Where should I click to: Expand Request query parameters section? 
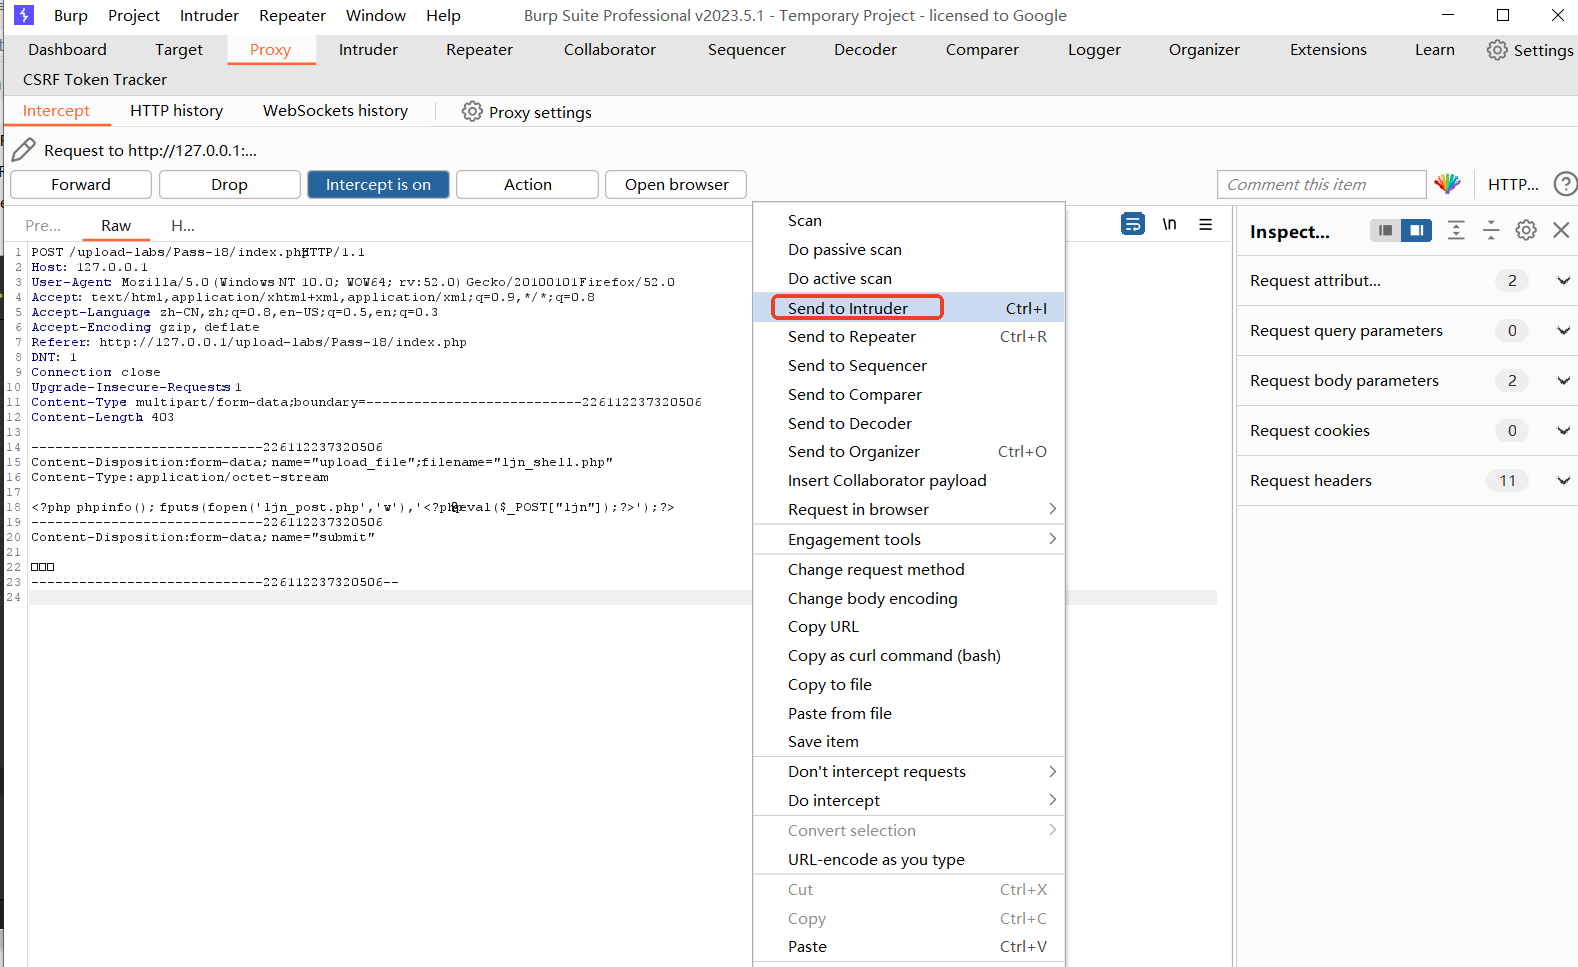coord(1563,331)
